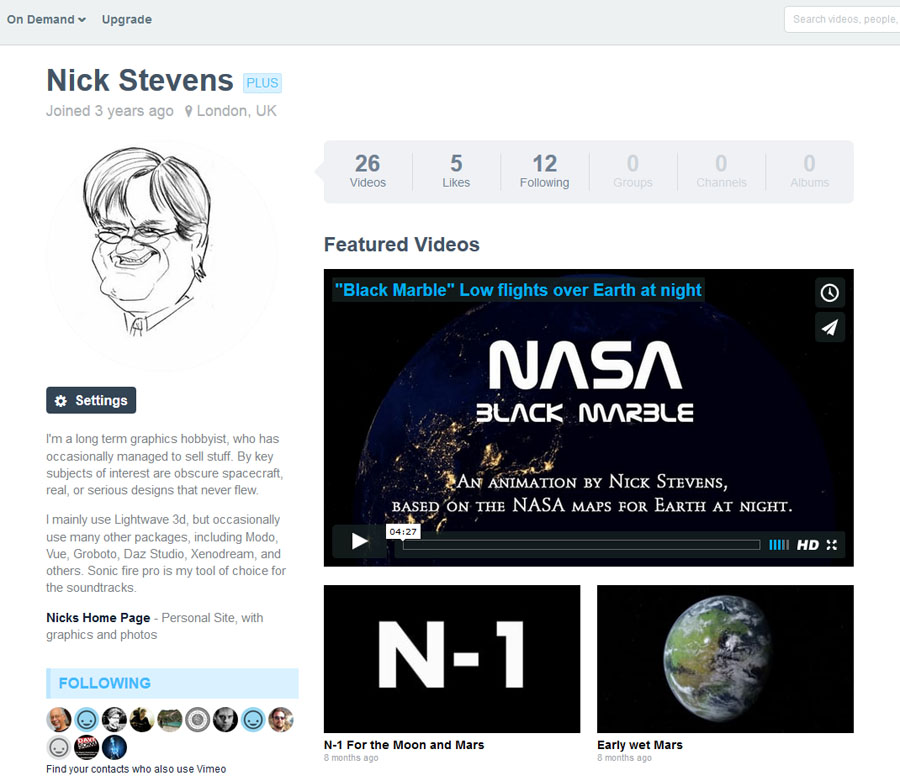Open the Early wet Mars planet thumbnail

(725, 659)
